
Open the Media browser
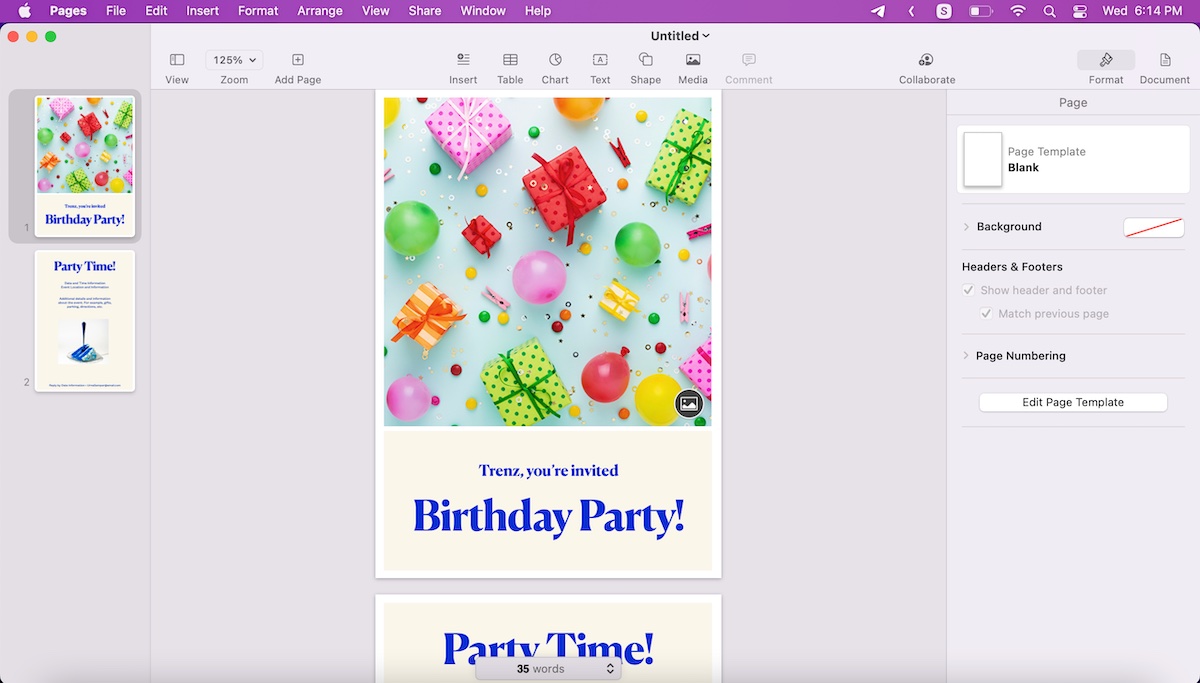click(692, 67)
